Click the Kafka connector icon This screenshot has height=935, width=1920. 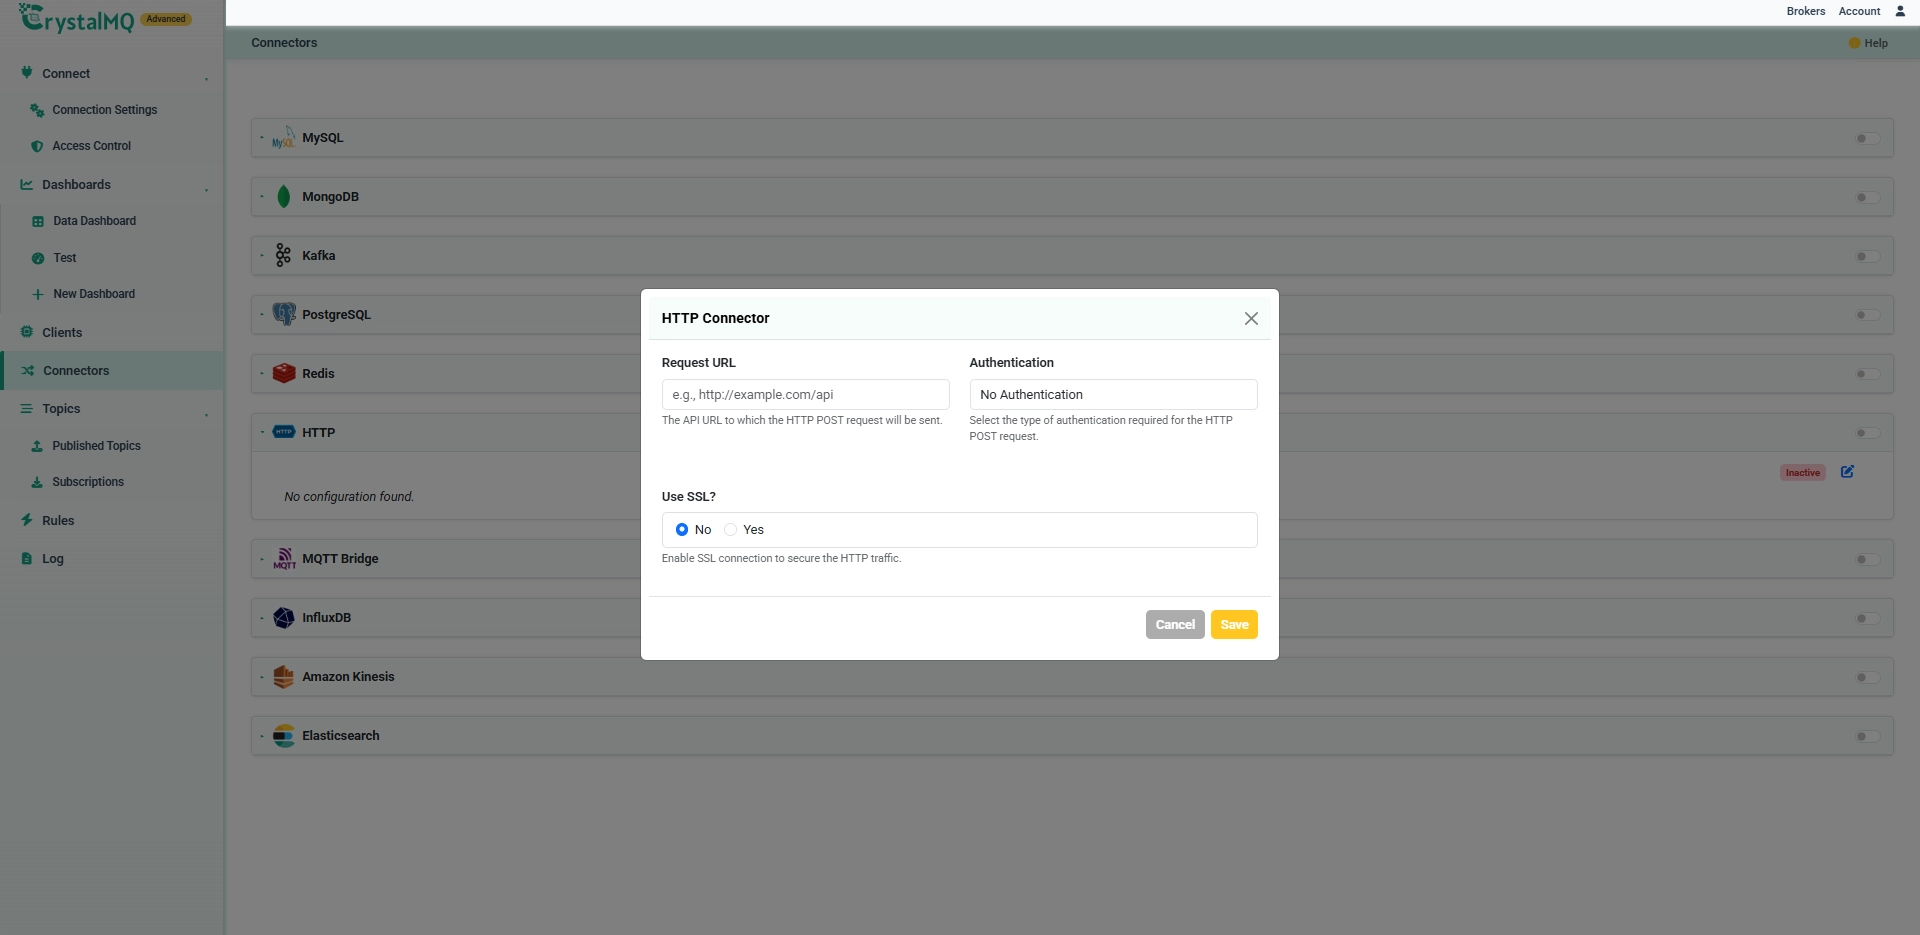coord(284,256)
